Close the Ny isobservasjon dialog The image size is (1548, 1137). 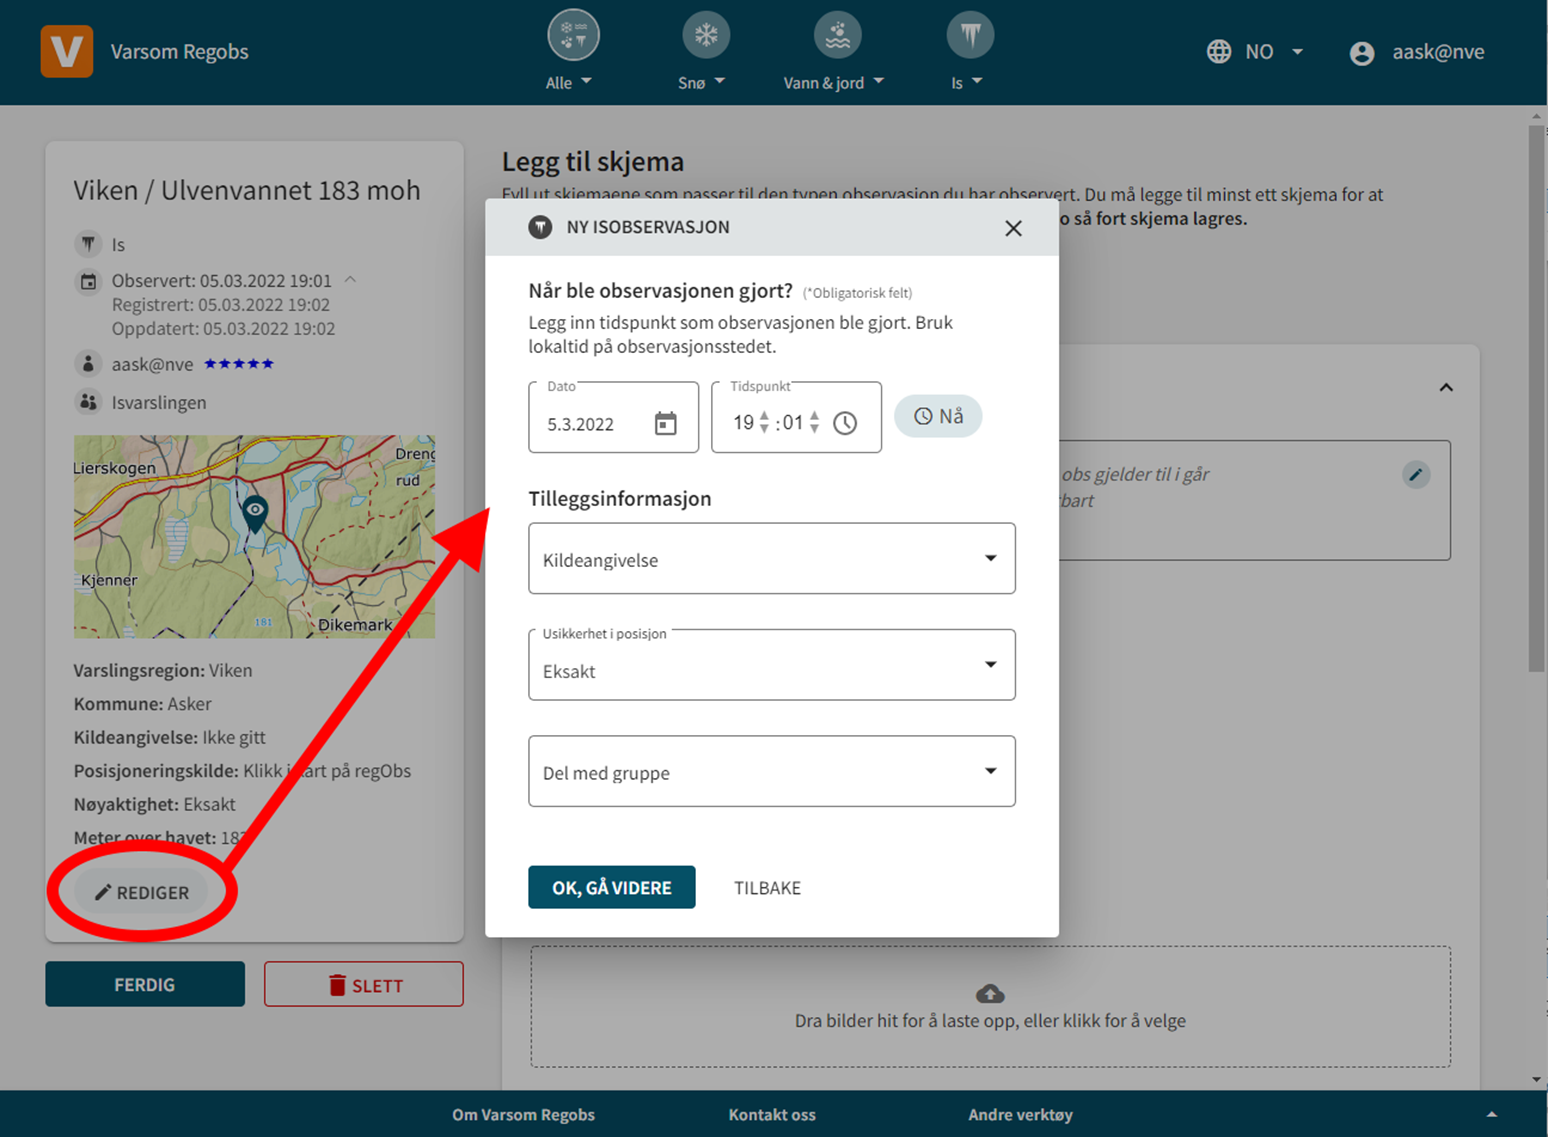[1013, 228]
